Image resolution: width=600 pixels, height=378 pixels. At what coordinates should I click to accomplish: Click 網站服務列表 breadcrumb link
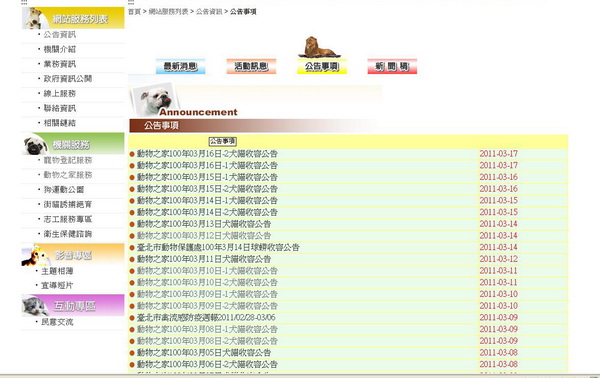[168, 11]
